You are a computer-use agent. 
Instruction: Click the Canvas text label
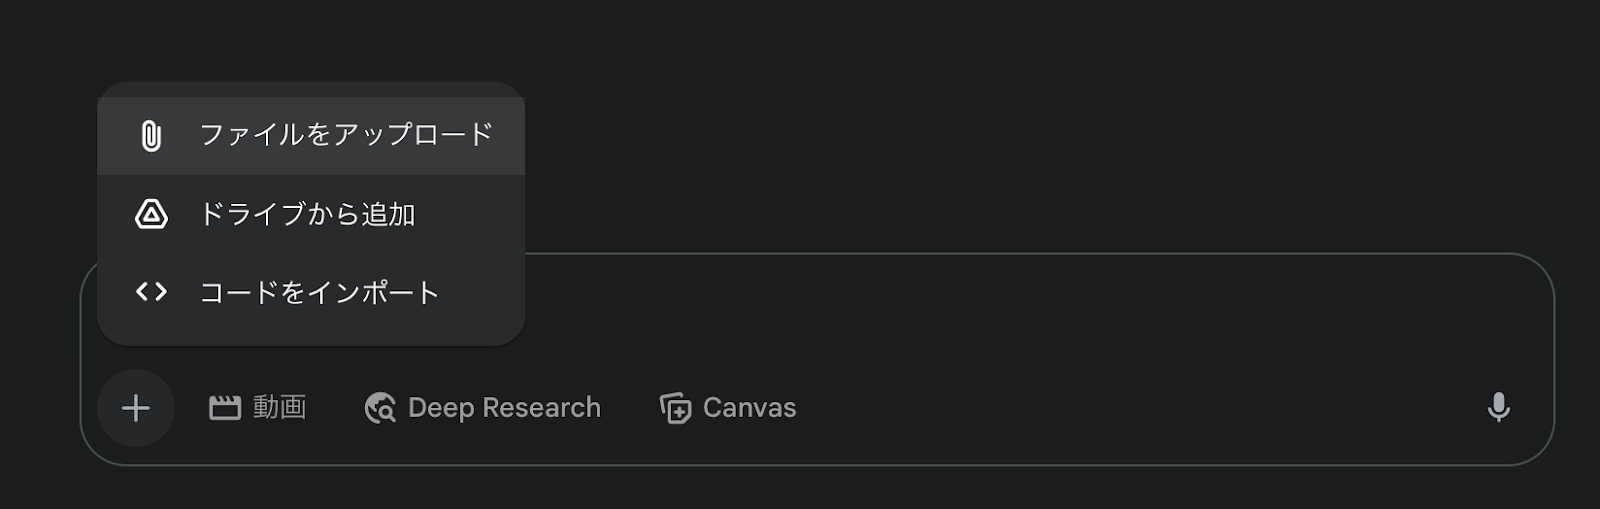pyautogui.click(x=750, y=408)
